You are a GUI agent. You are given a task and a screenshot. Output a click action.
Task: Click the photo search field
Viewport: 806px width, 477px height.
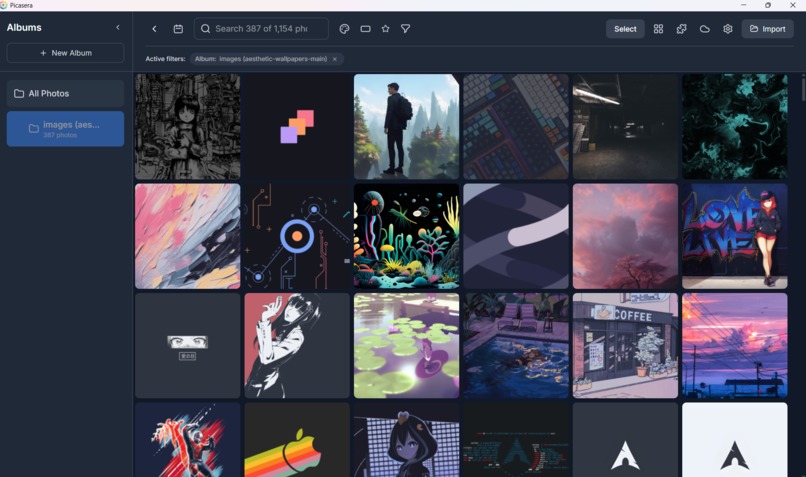point(261,29)
